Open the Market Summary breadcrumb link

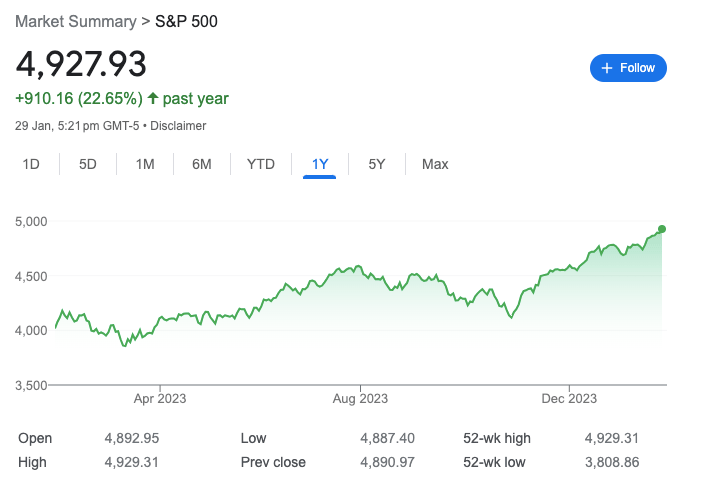(x=76, y=21)
